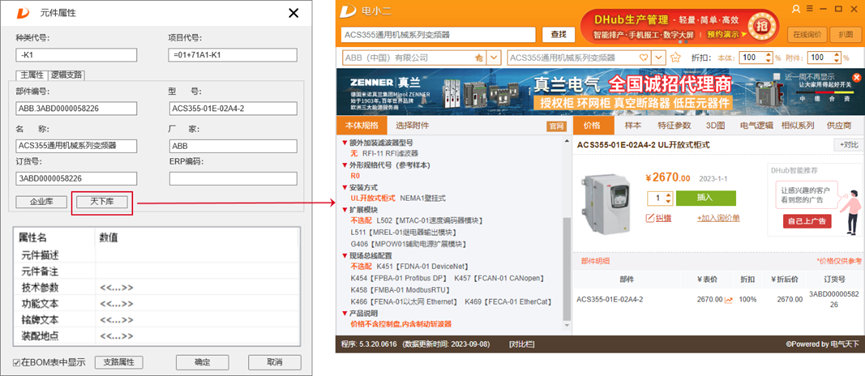Open the 选择附件 tab
The height and width of the screenshot is (376, 865).
click(412, 125)
